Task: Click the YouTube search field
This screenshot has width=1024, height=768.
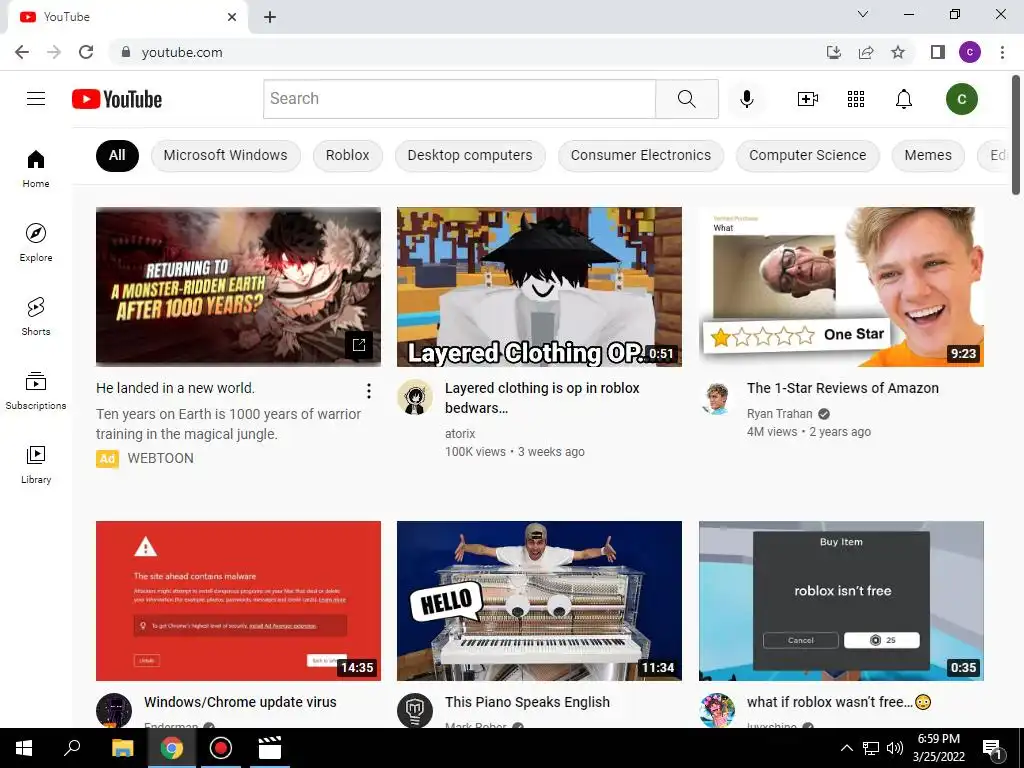Action: click(x=459, y=99)
